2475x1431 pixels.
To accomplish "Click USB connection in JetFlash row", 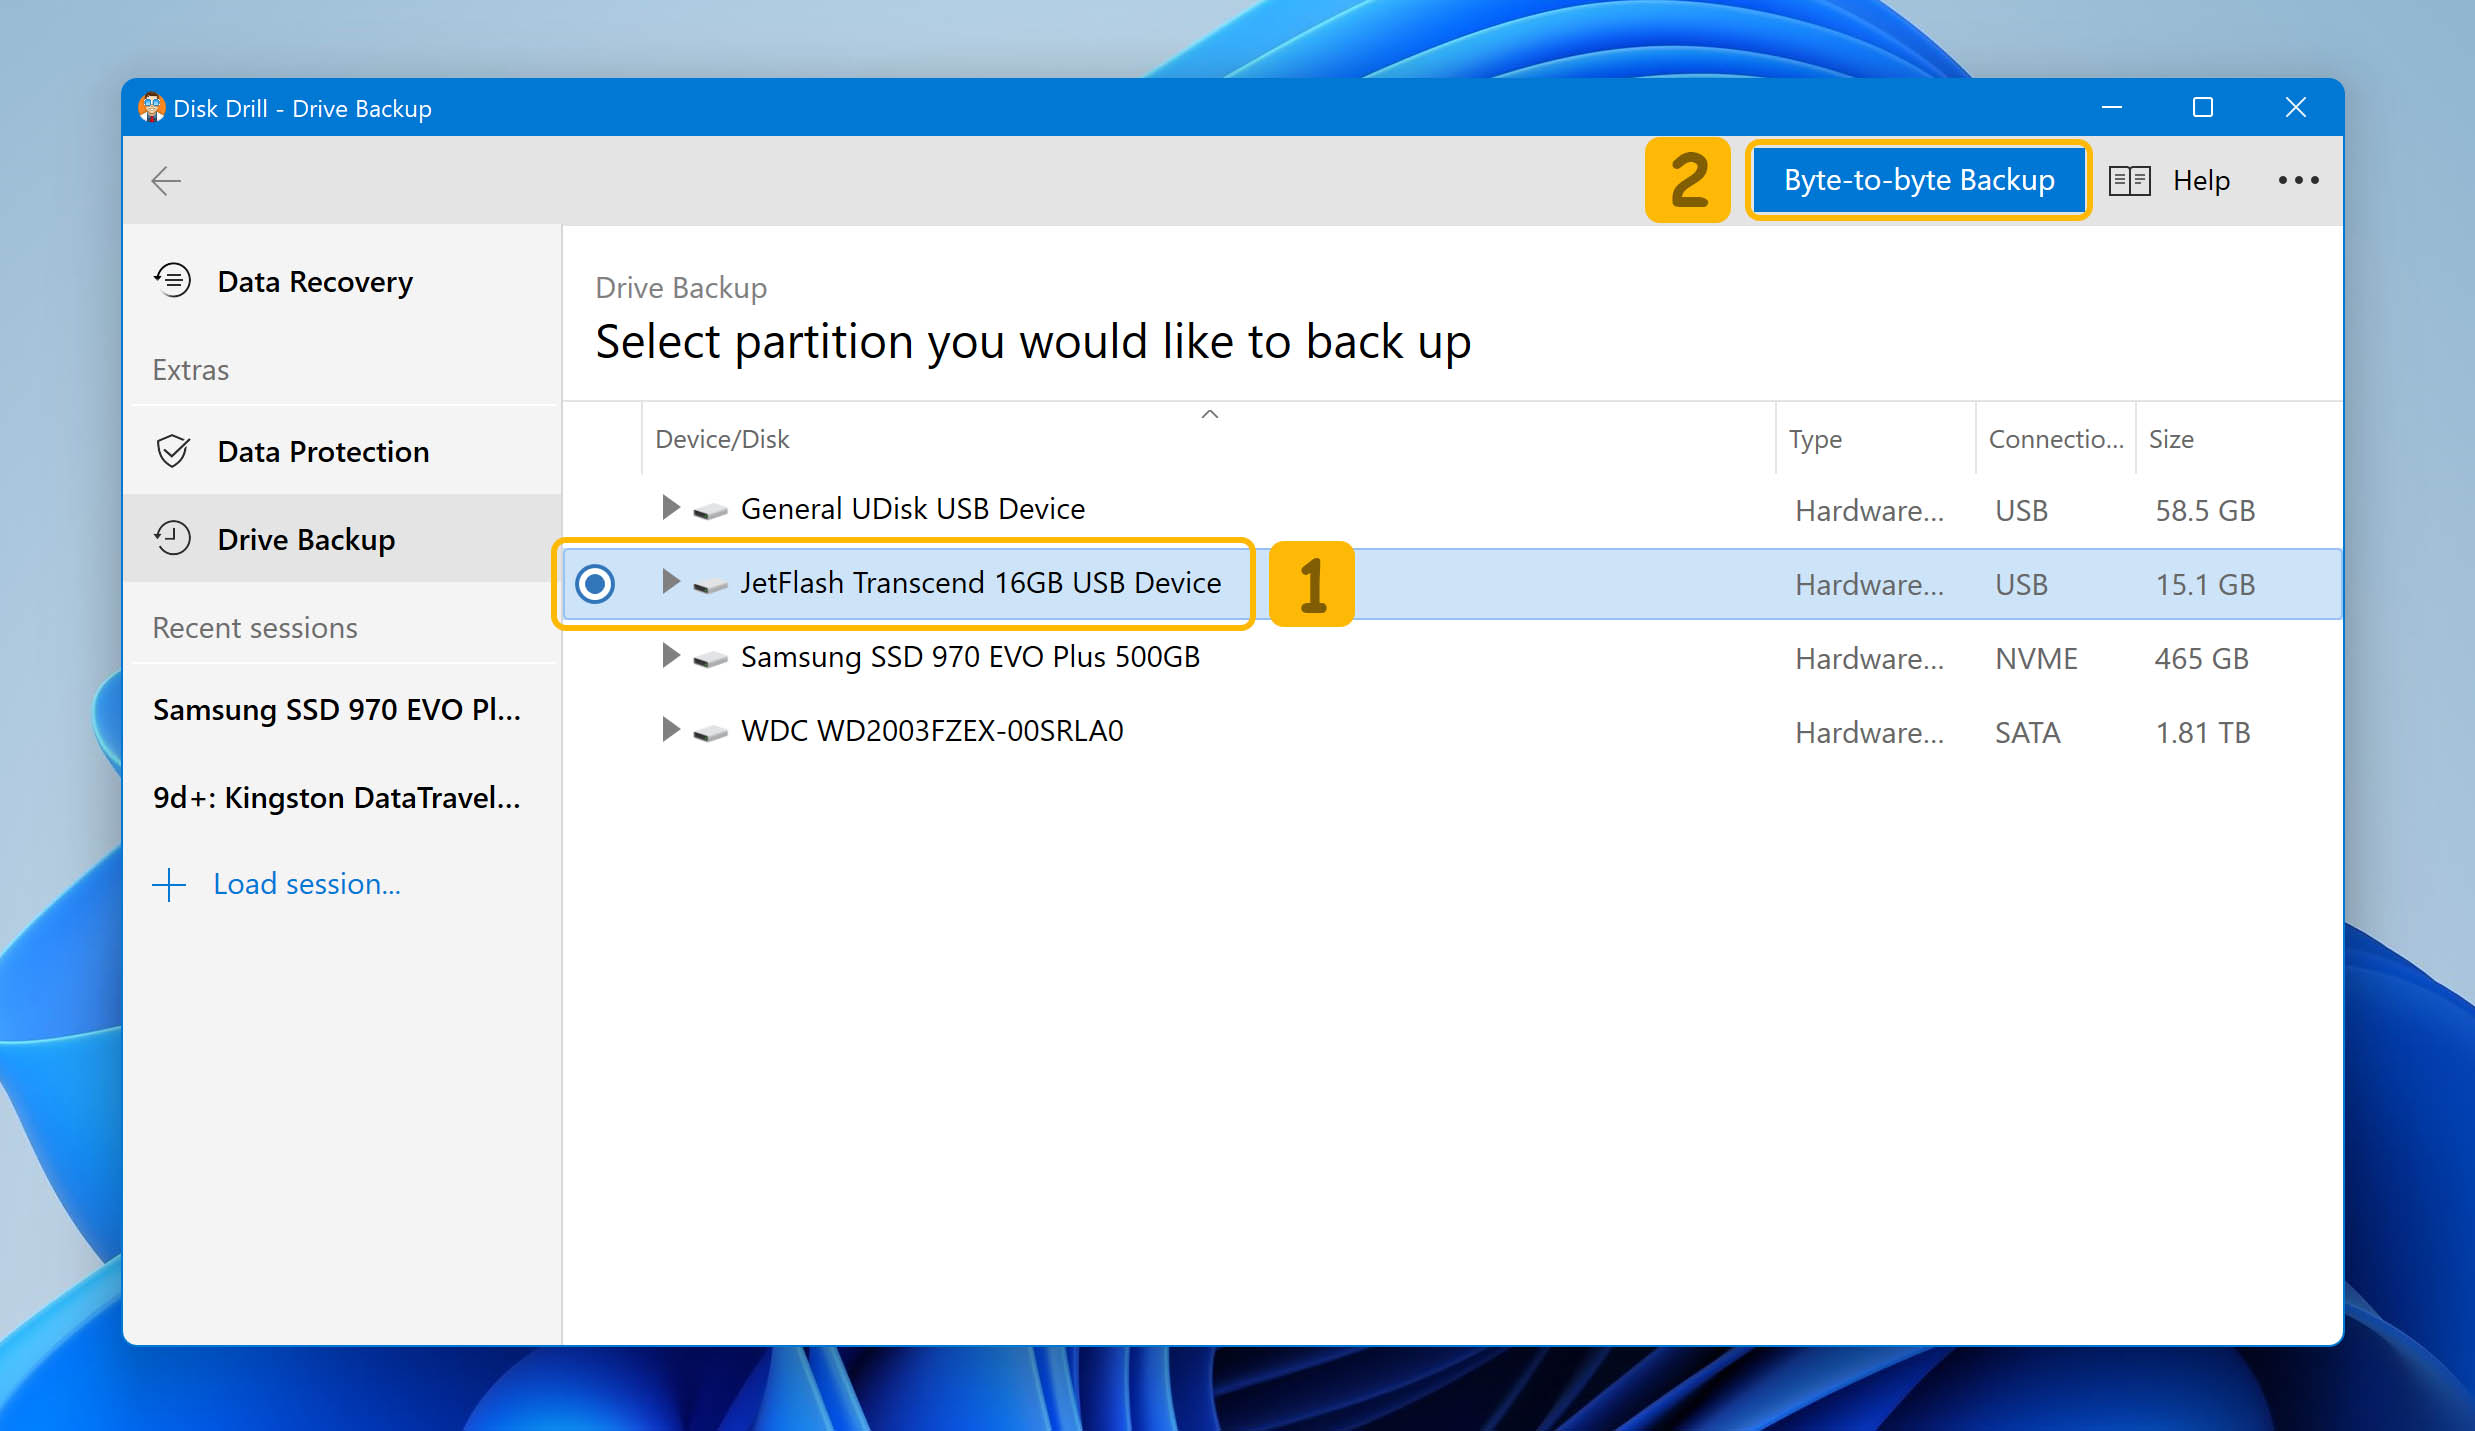I will [2021, 585].
